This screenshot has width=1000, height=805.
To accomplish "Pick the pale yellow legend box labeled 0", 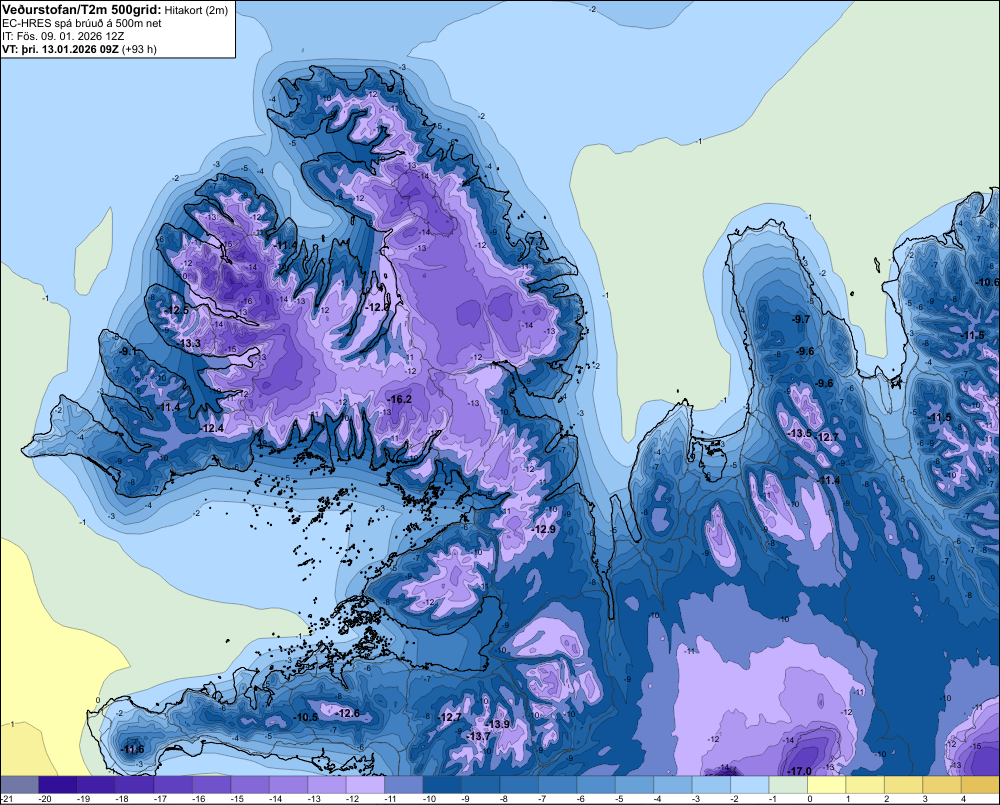I will [826, 785].
